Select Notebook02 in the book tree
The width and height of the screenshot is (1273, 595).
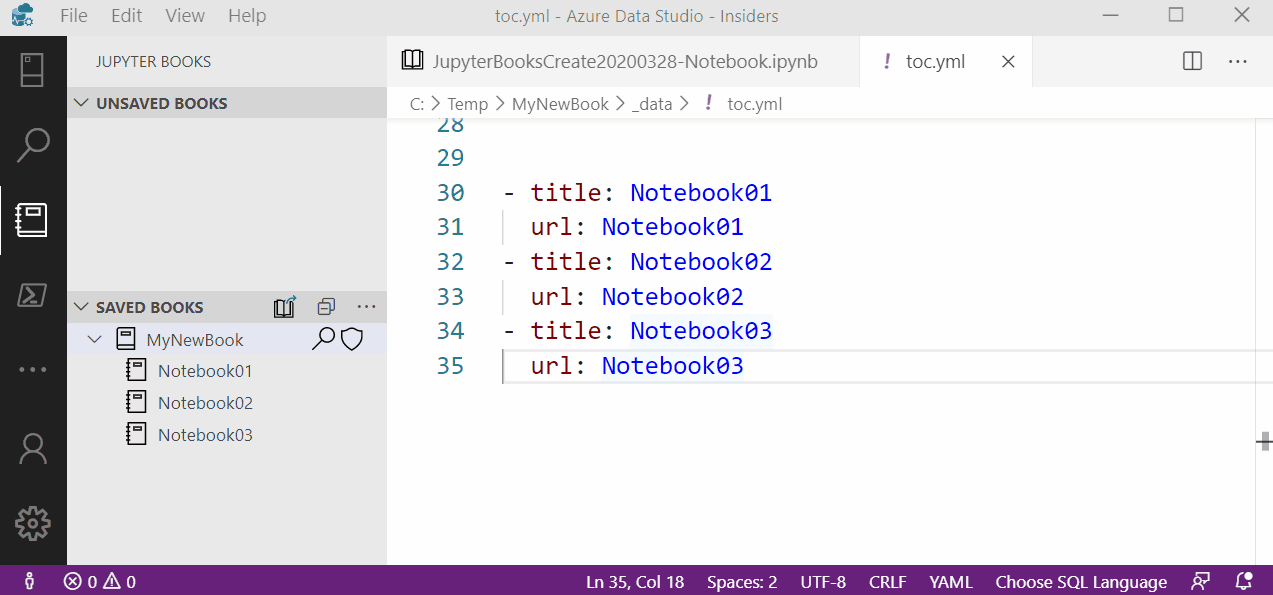pyautogui.click(x=203, y=402)
